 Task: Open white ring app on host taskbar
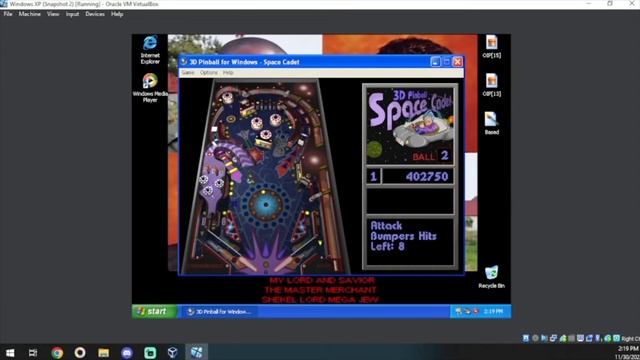point(80,352)
